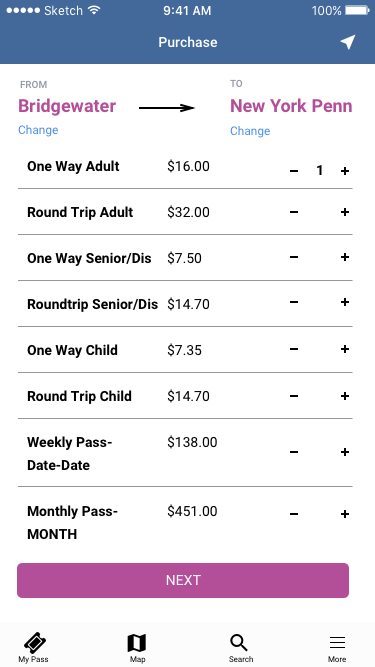Image resolution: width=375 pixels, height=667 pixels.
Task: Select the Weekly Pass row label
Action: click(70, 453)
